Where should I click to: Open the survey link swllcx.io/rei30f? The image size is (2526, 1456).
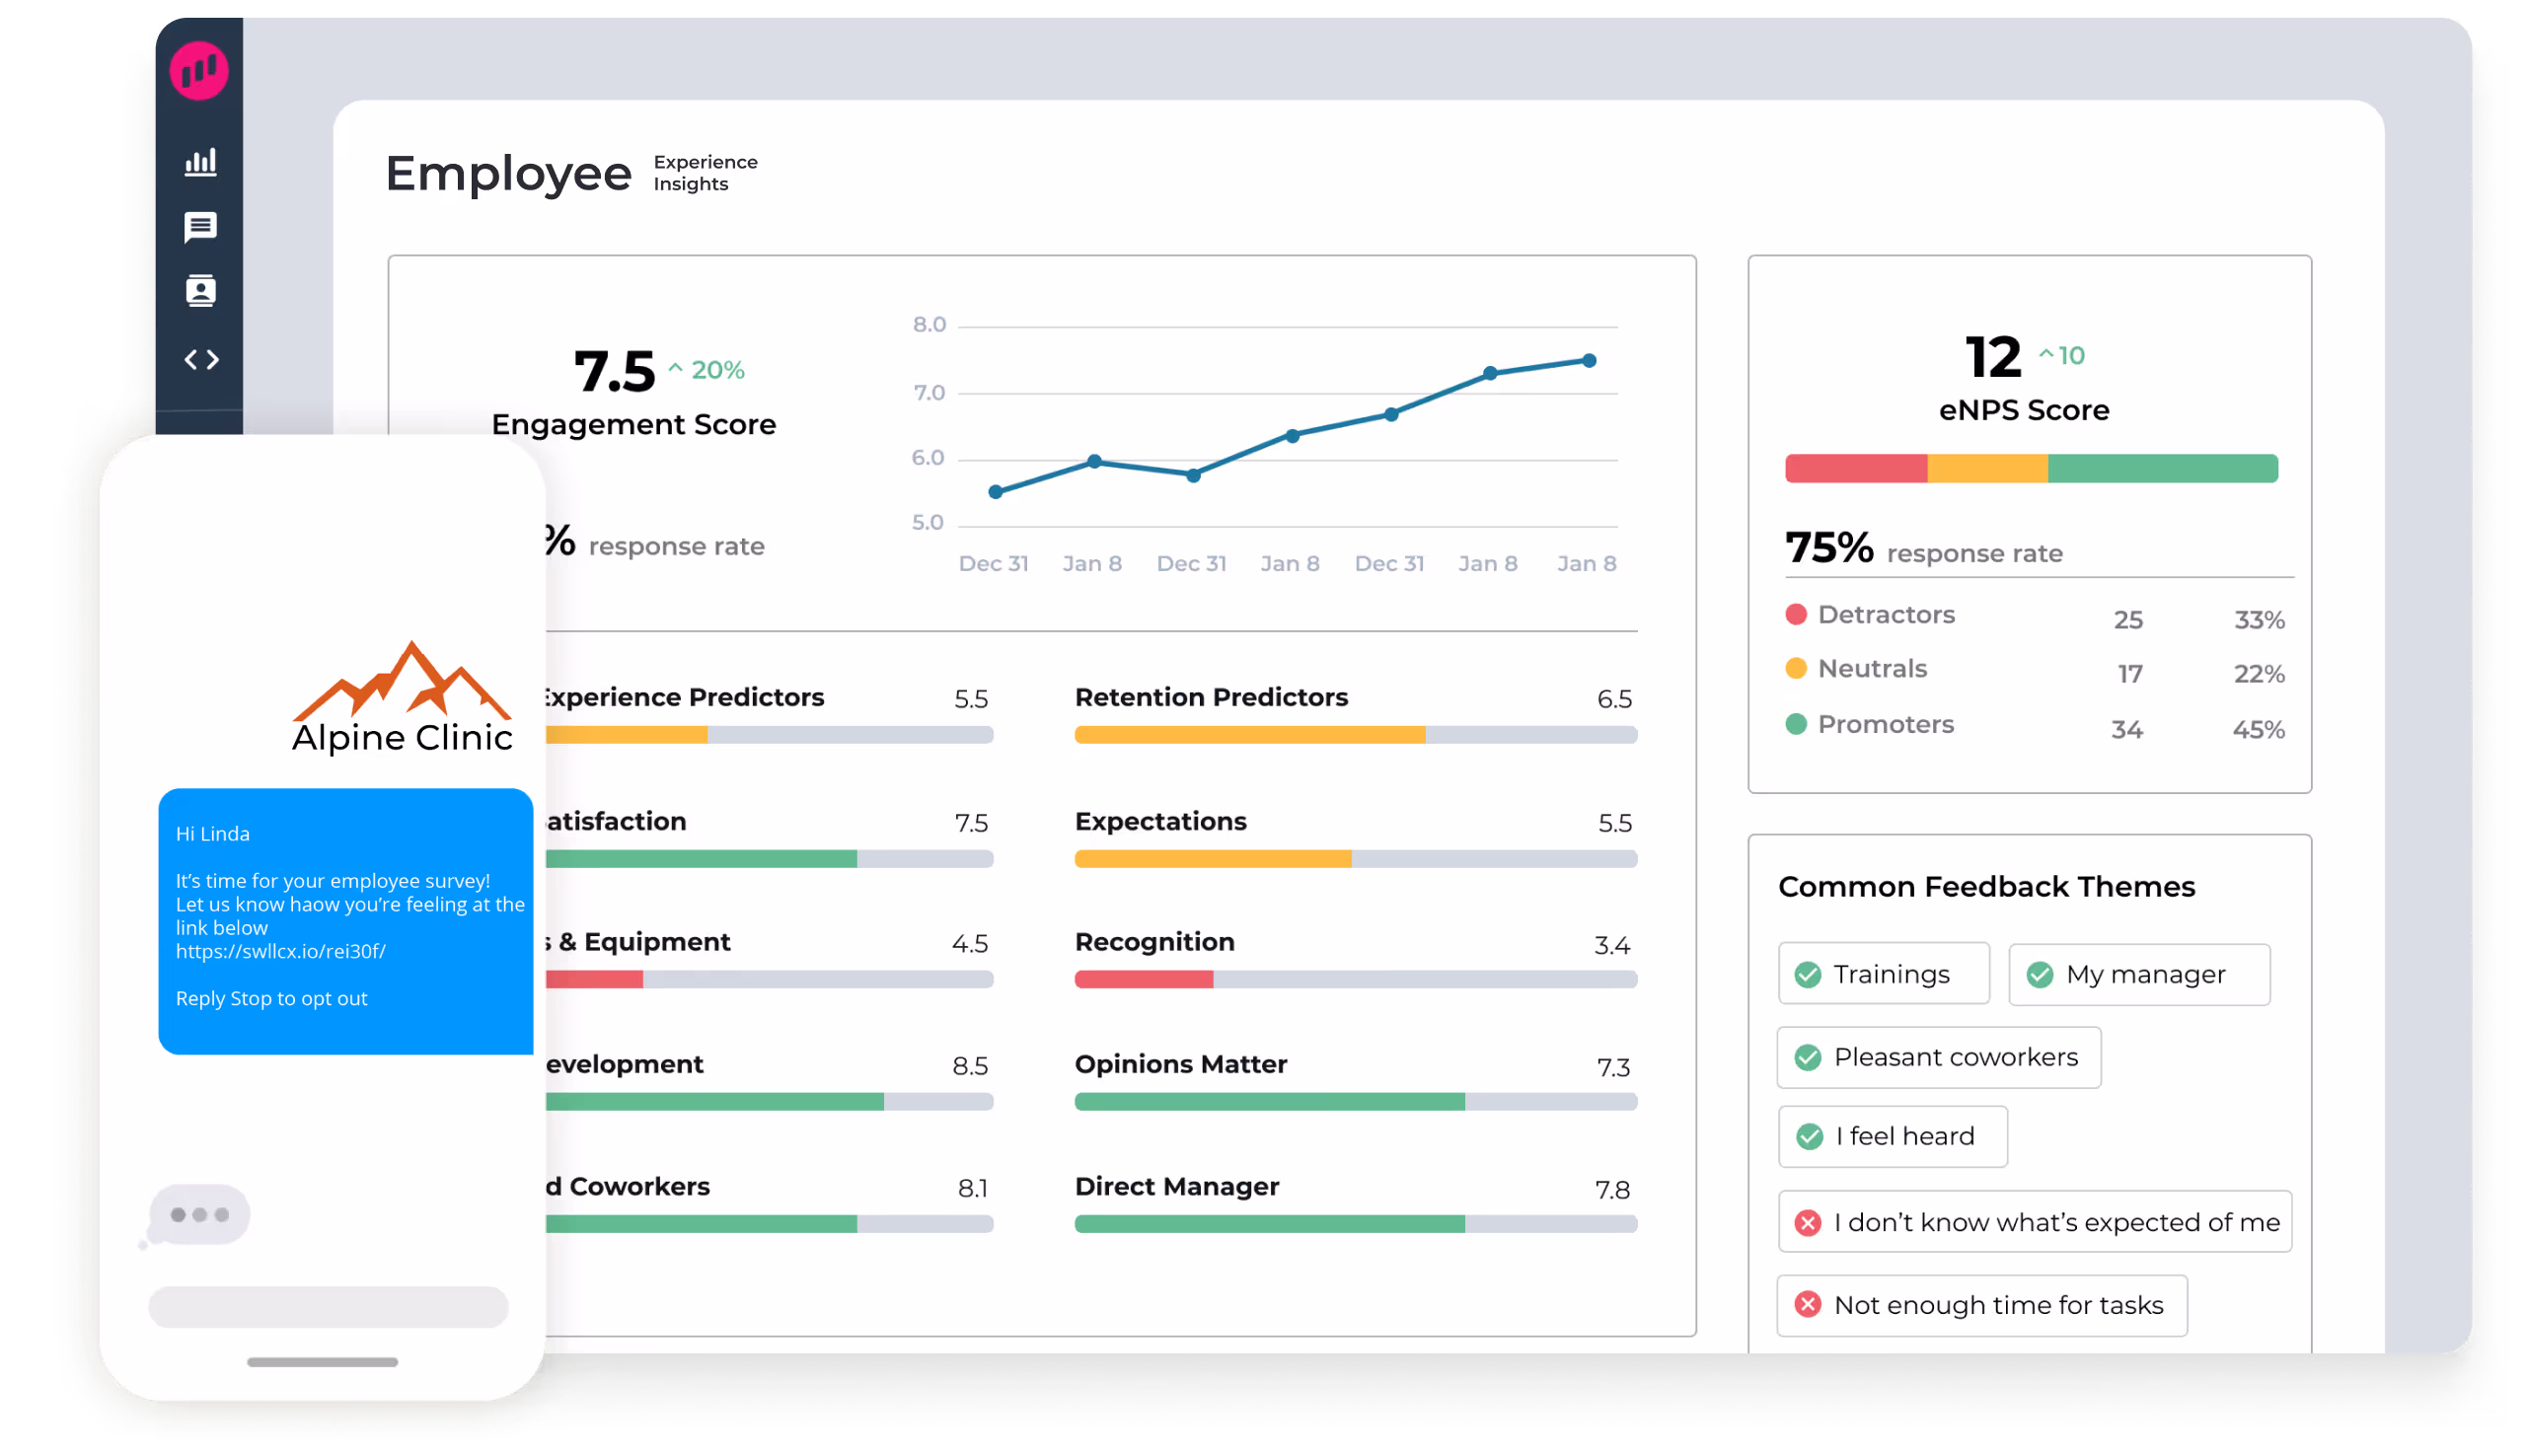281,952
